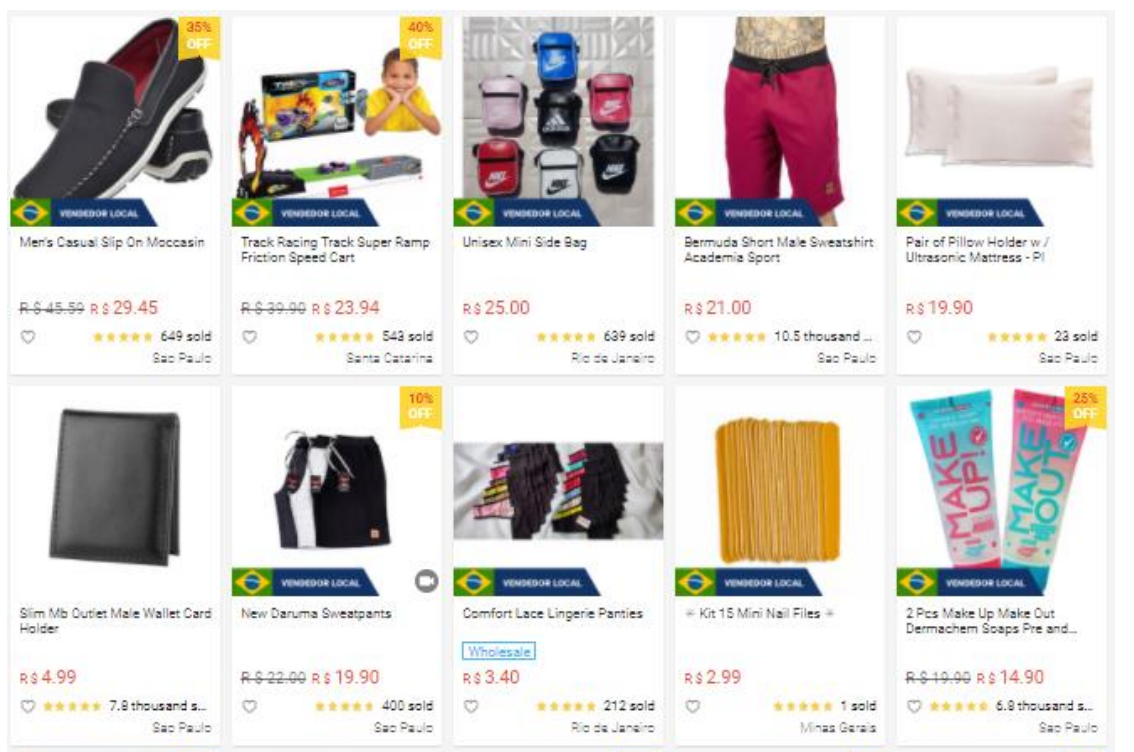The height and width of the screenshot is (752, 1134).
Task: Toggle wishlist heart for Slim Mb Outlet Wallet
Action: [x=27, y=706]
